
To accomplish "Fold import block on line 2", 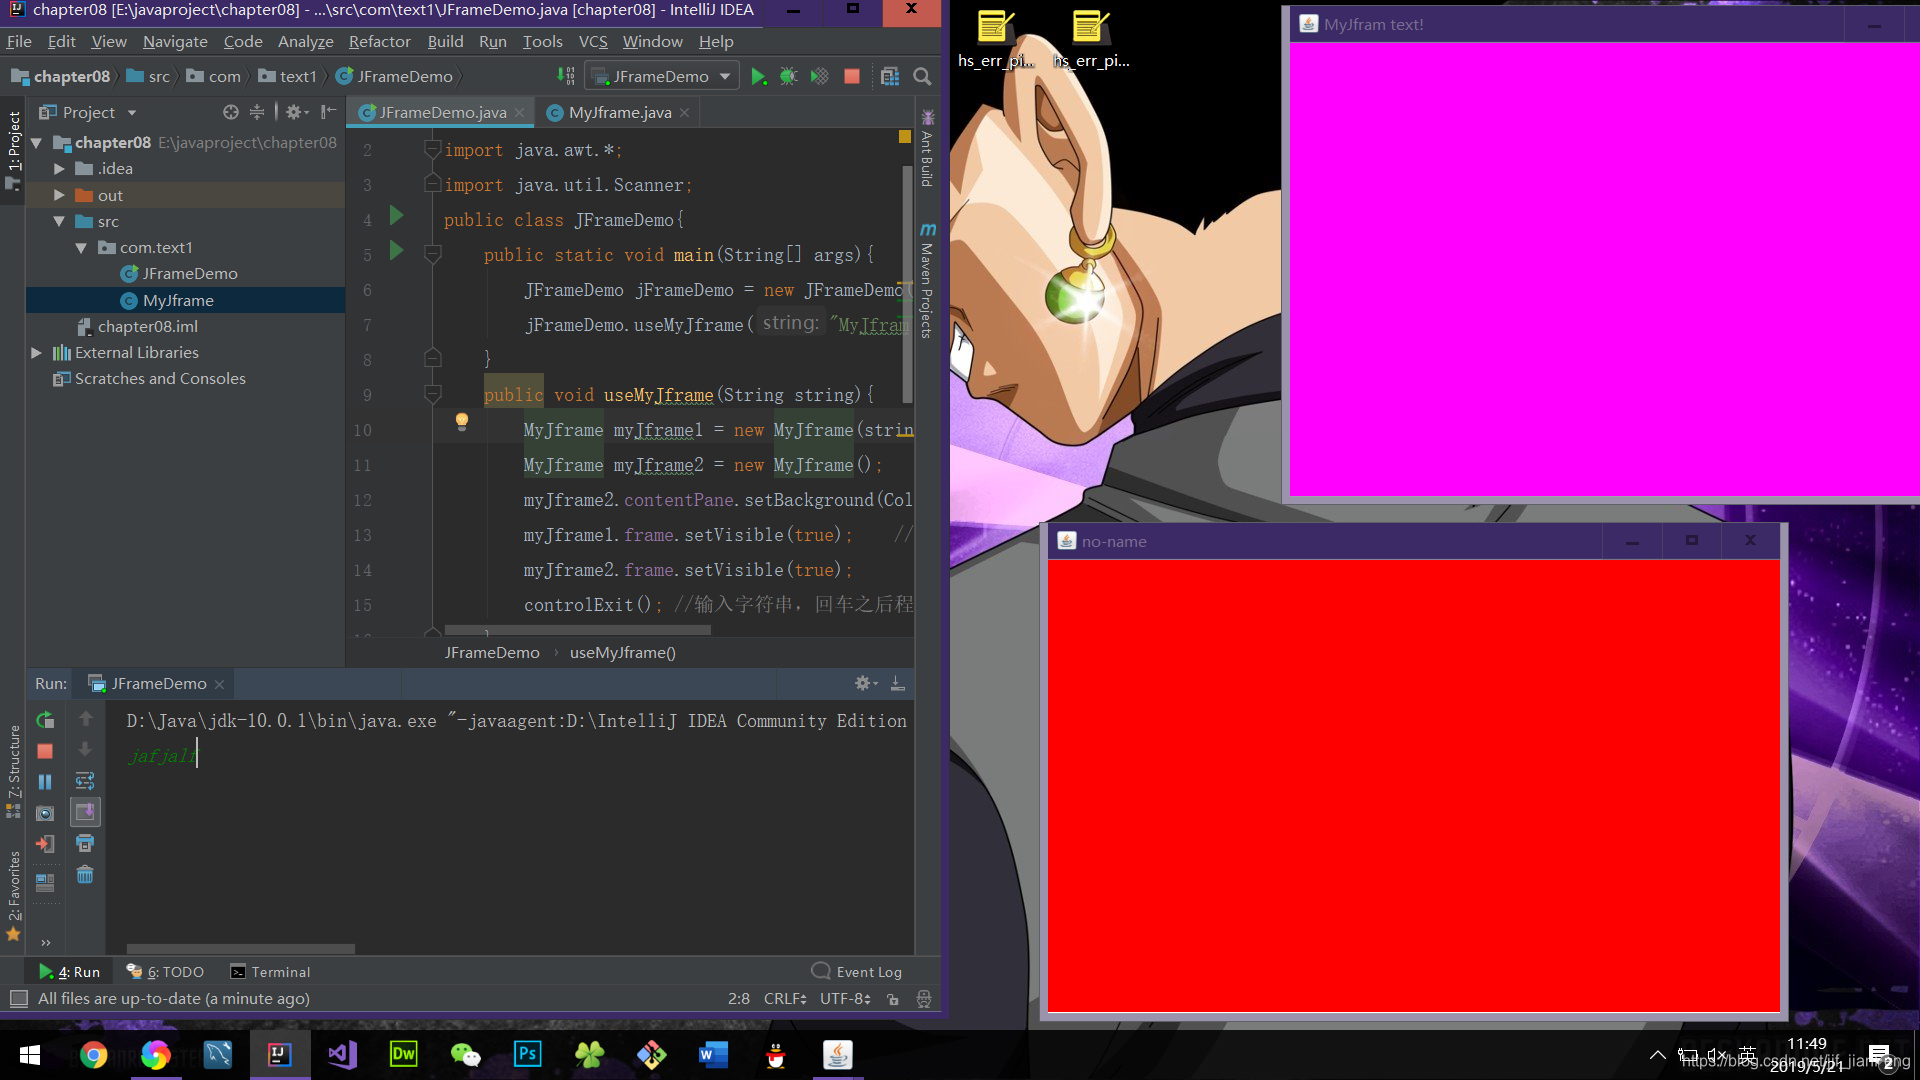I will tap(433, 150).
